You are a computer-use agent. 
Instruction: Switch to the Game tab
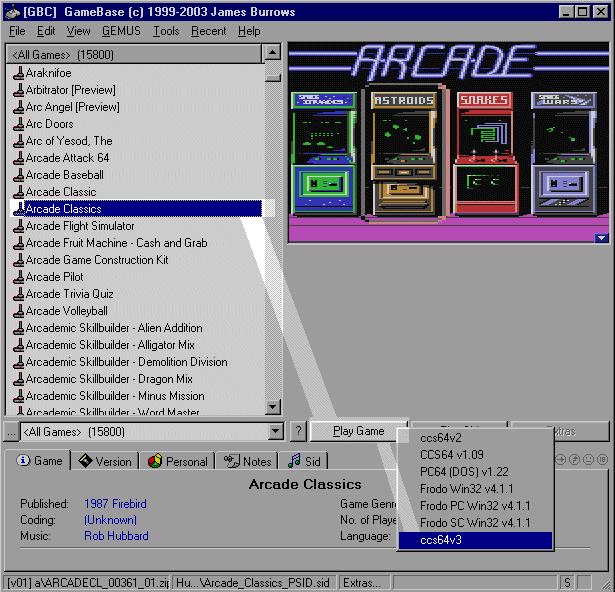click(x=38, y=461)
